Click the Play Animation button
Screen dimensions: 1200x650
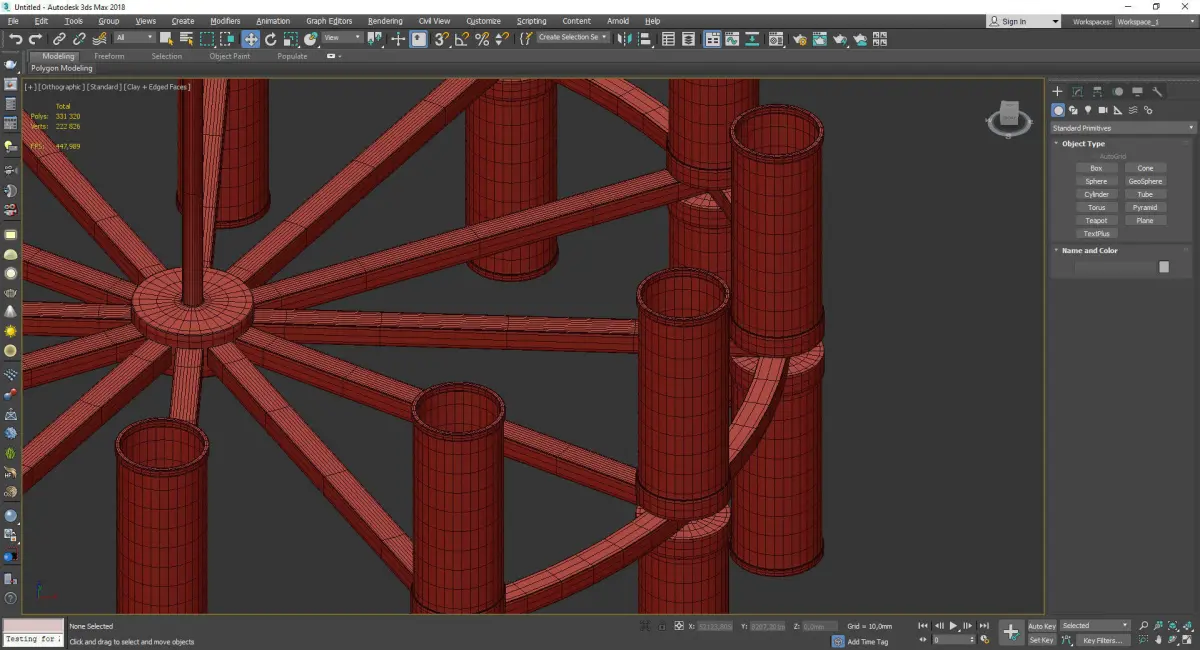pyautogui.click(x=954, y=626)
